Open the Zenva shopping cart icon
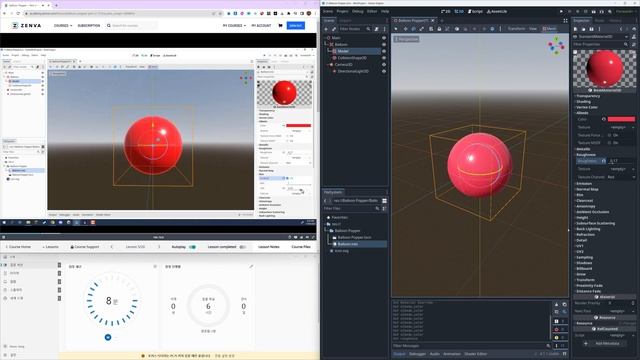The height and width of the screenshot is (360, 640). click(x=280, y=25)
